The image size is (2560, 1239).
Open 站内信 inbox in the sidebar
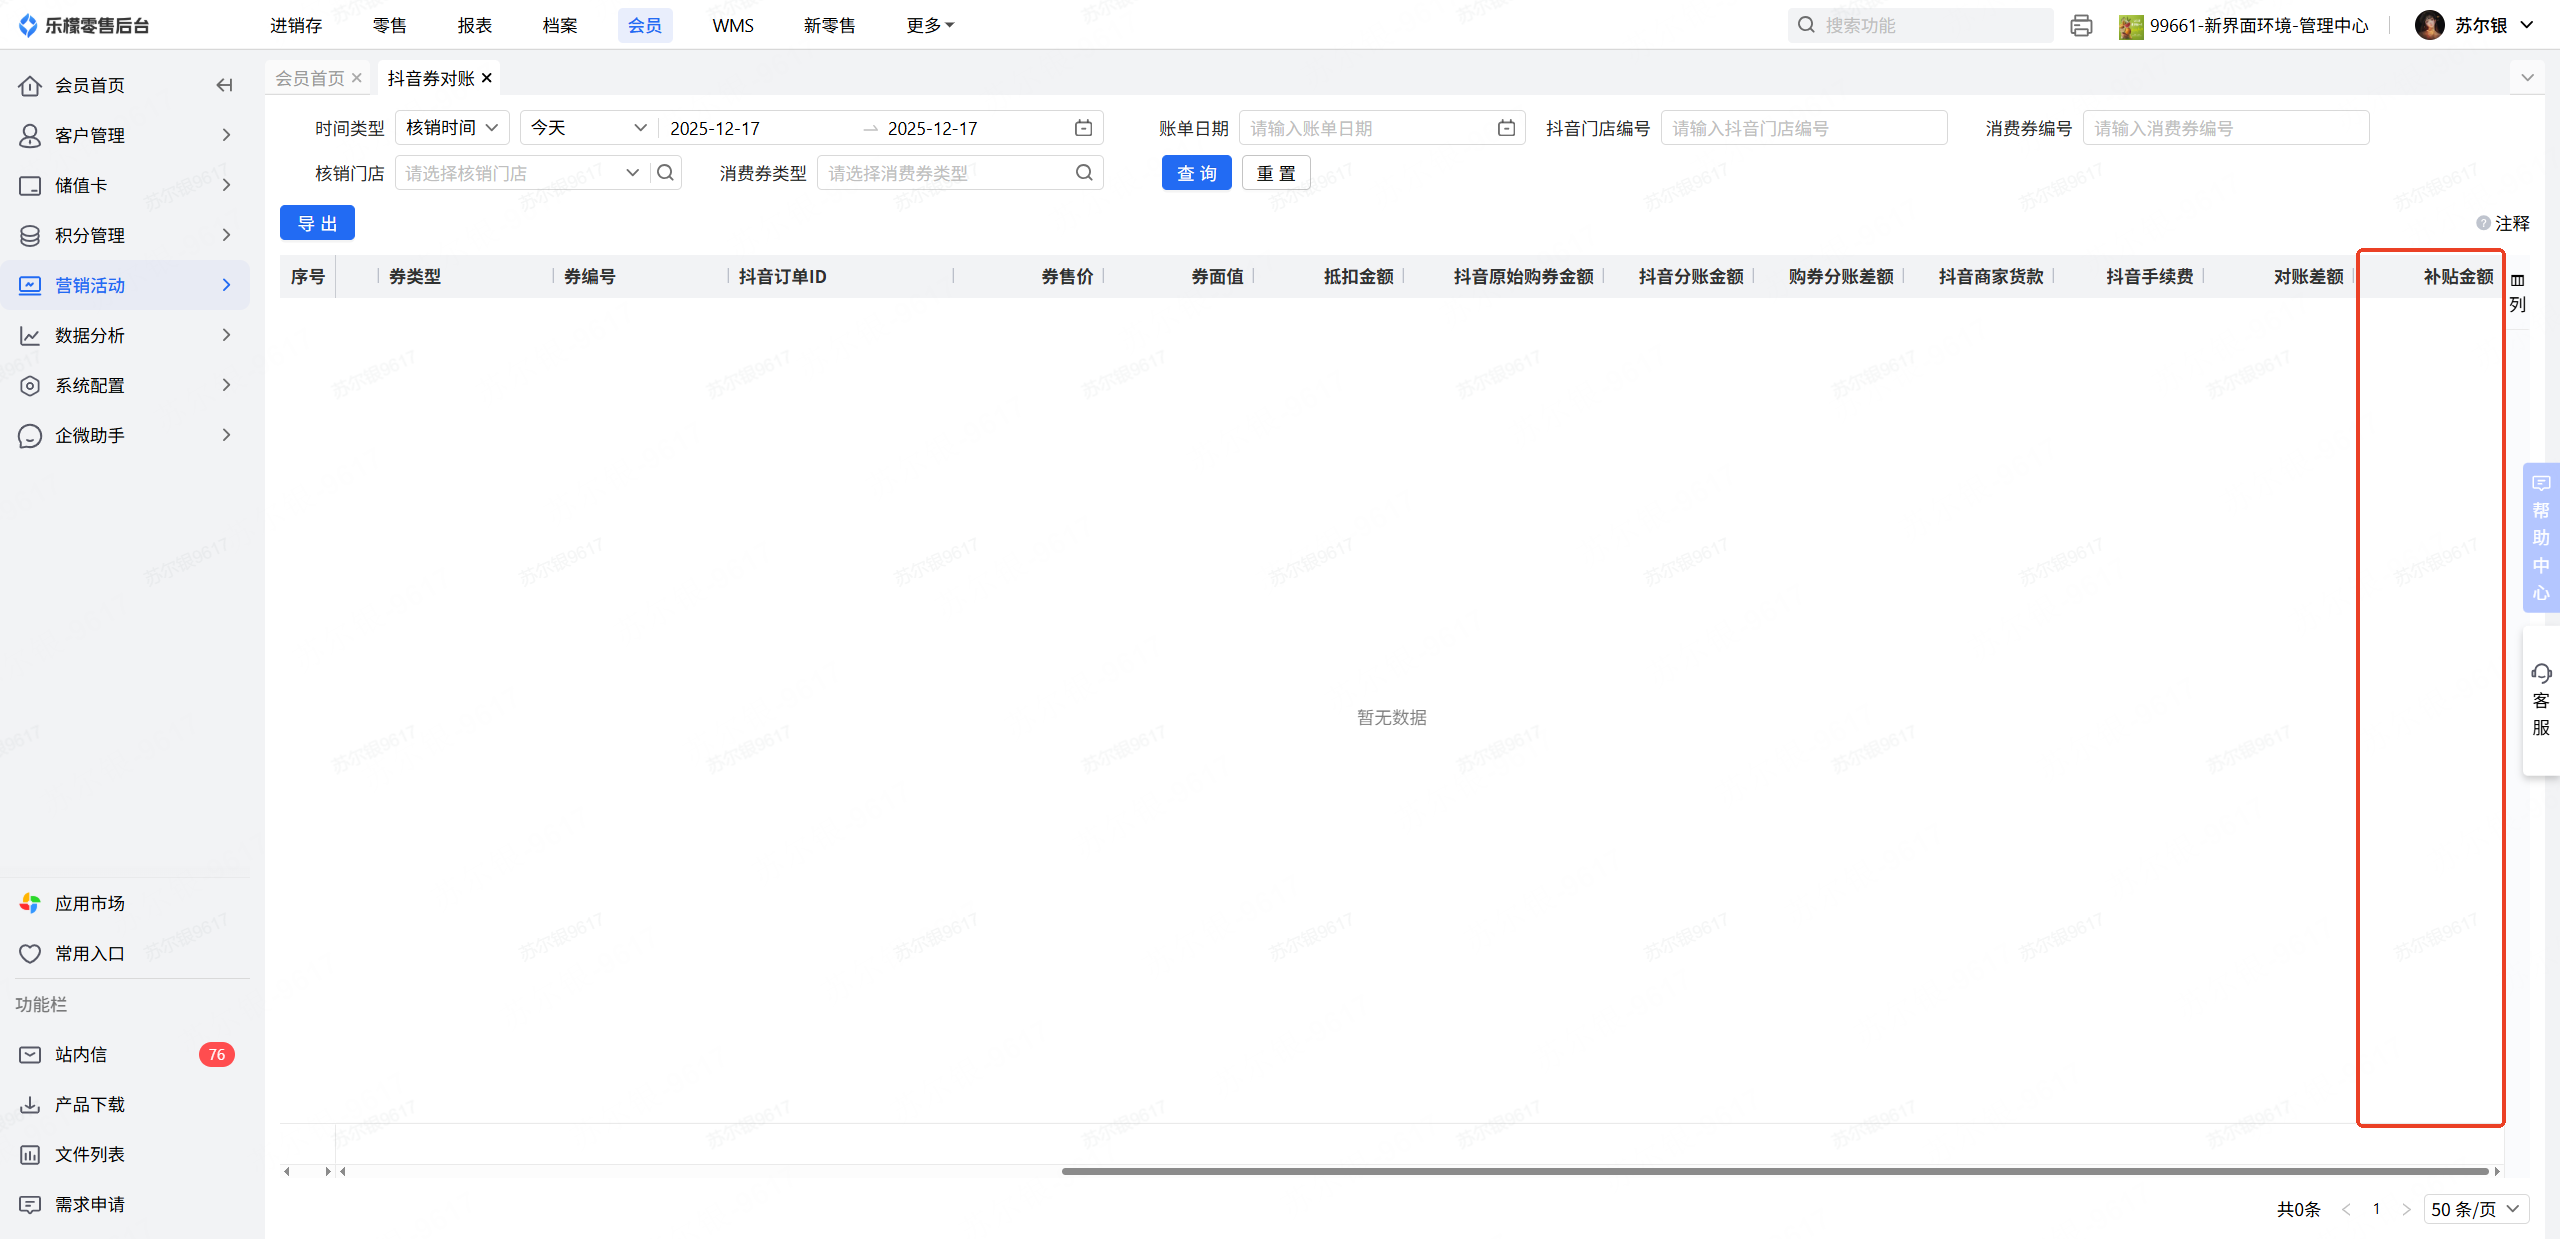pyautogui.click(x=81, y=1054)
